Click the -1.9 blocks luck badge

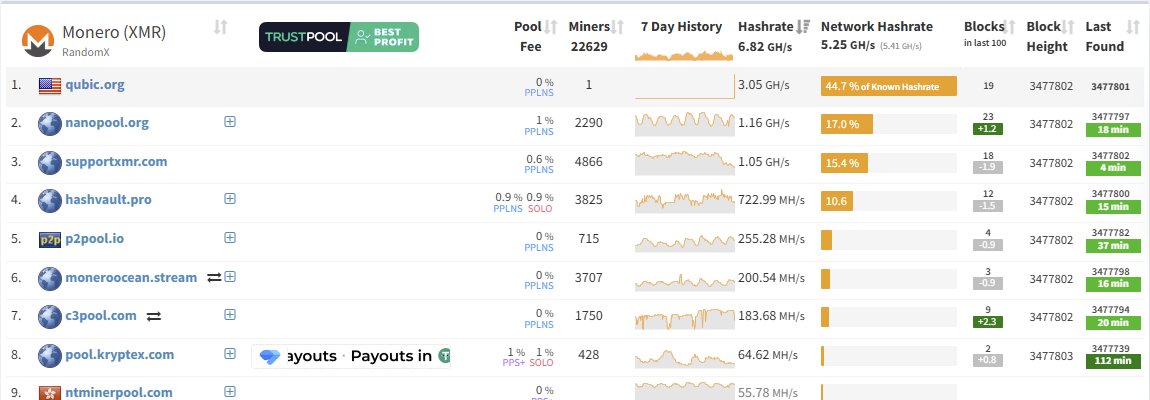pyautogui.click(x=988, y=167)
